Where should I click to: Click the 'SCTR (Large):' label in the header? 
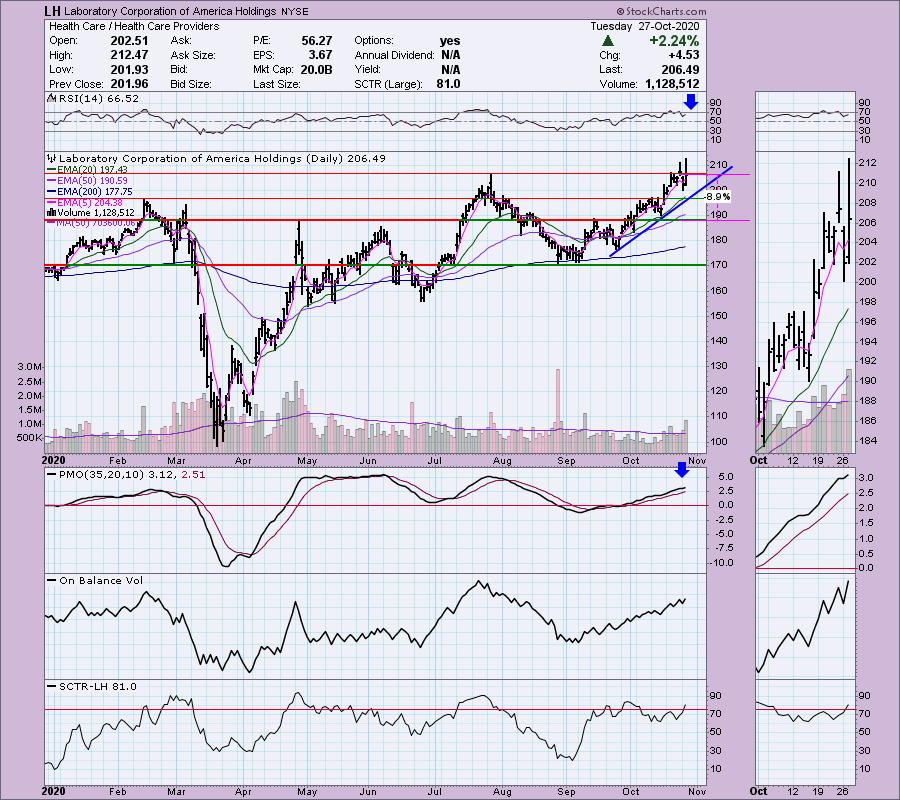(x=389, y=84)
